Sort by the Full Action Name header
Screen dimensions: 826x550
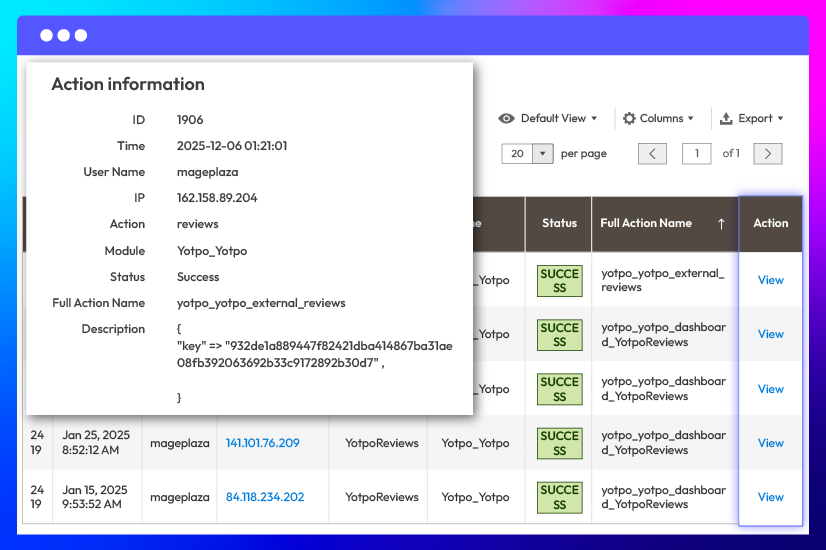pos(665,223)
